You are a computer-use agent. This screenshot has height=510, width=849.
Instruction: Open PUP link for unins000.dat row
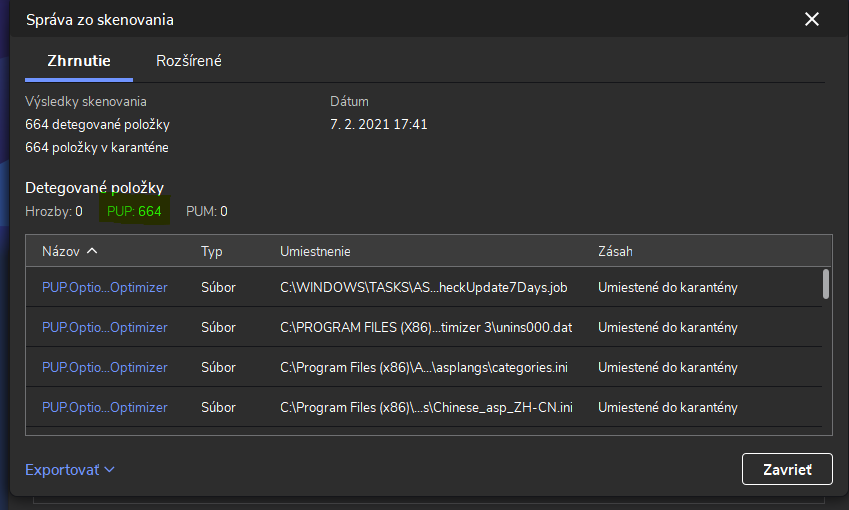(x=105, y=328)
